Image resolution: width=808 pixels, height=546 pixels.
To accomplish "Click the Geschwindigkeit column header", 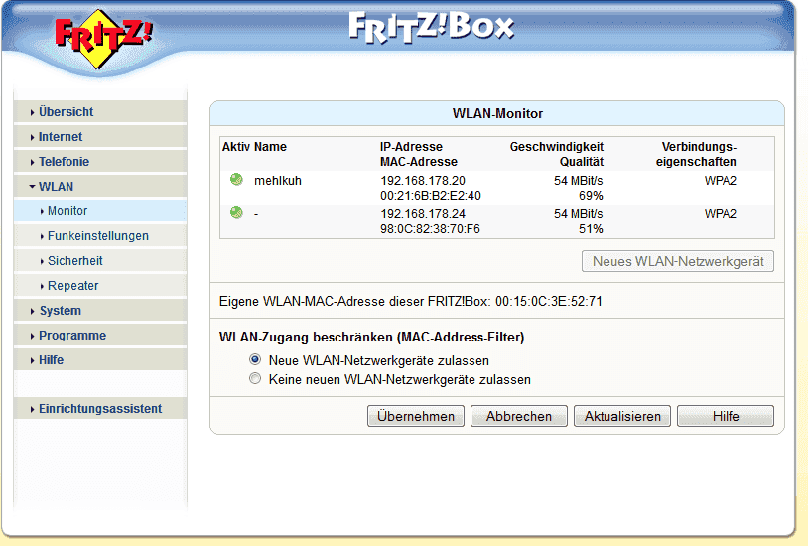I will coord(557,147).
